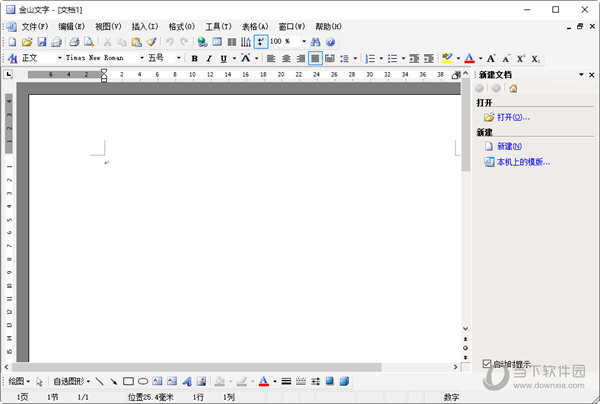Insert WordArt from drawing toolbar
Viewport: 600px width, 404px height.
[x=187, y=381]
